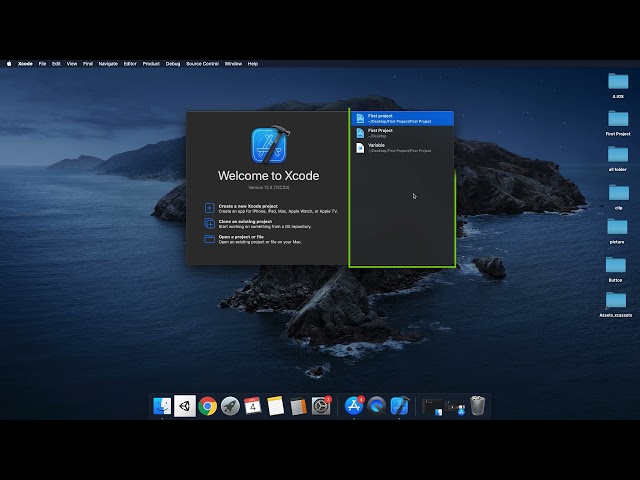Launch Unity from the dock
This screenshot has width=640, height=480.
tap(185, 406)
